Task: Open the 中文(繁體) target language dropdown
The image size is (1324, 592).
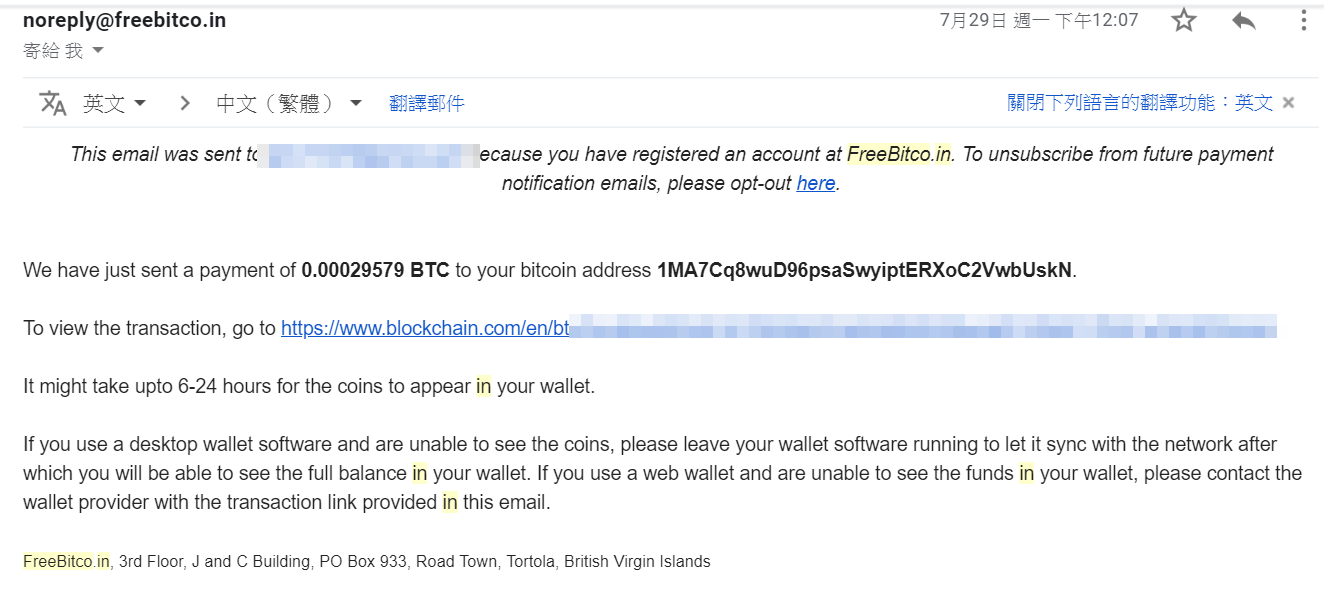Action: tap(289, 103)
